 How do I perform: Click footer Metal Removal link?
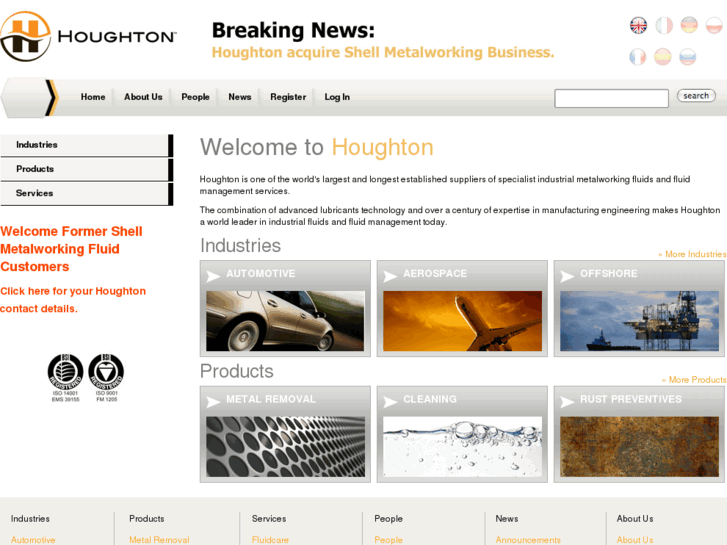tap(159, 540)
